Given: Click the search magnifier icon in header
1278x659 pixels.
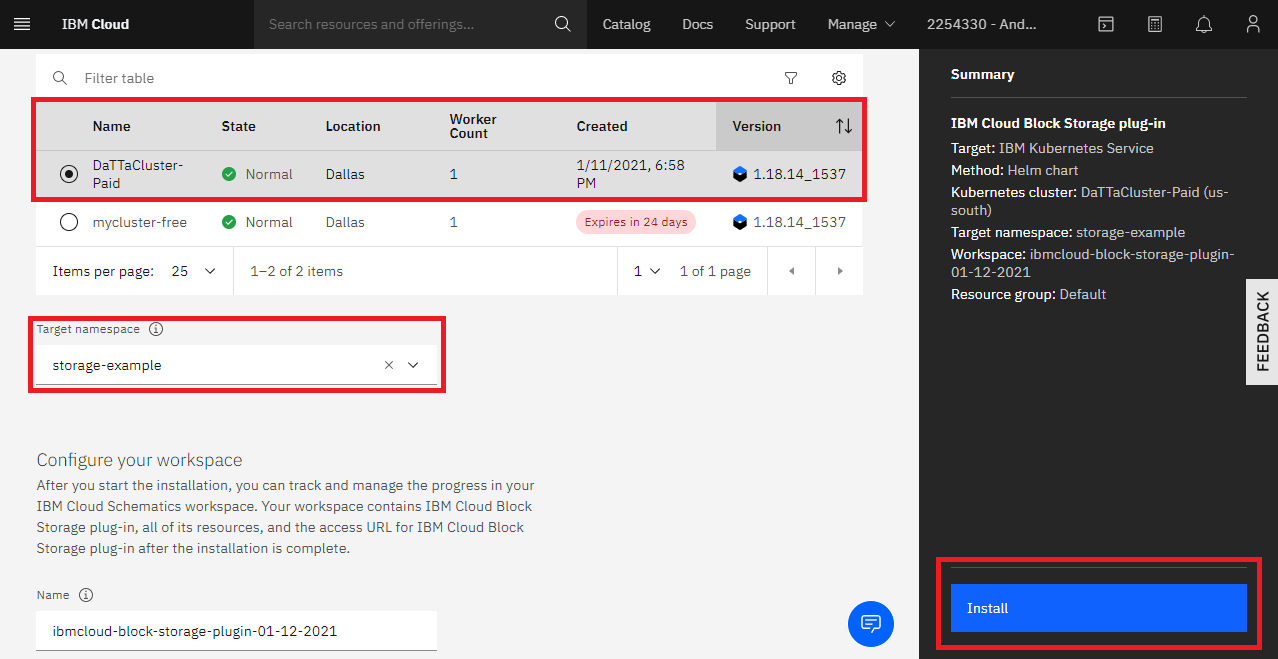Looking at the screenshot, I should point(563,24).
